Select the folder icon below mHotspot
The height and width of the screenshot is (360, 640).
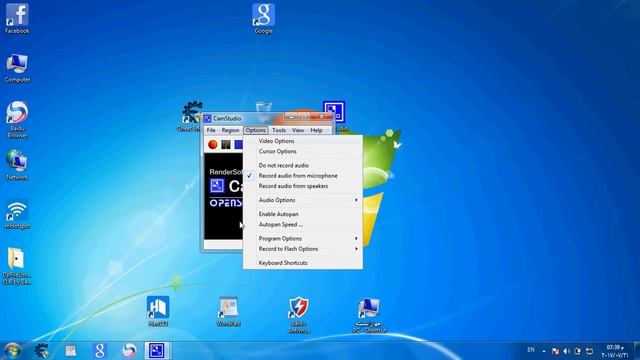coord(16,266)
